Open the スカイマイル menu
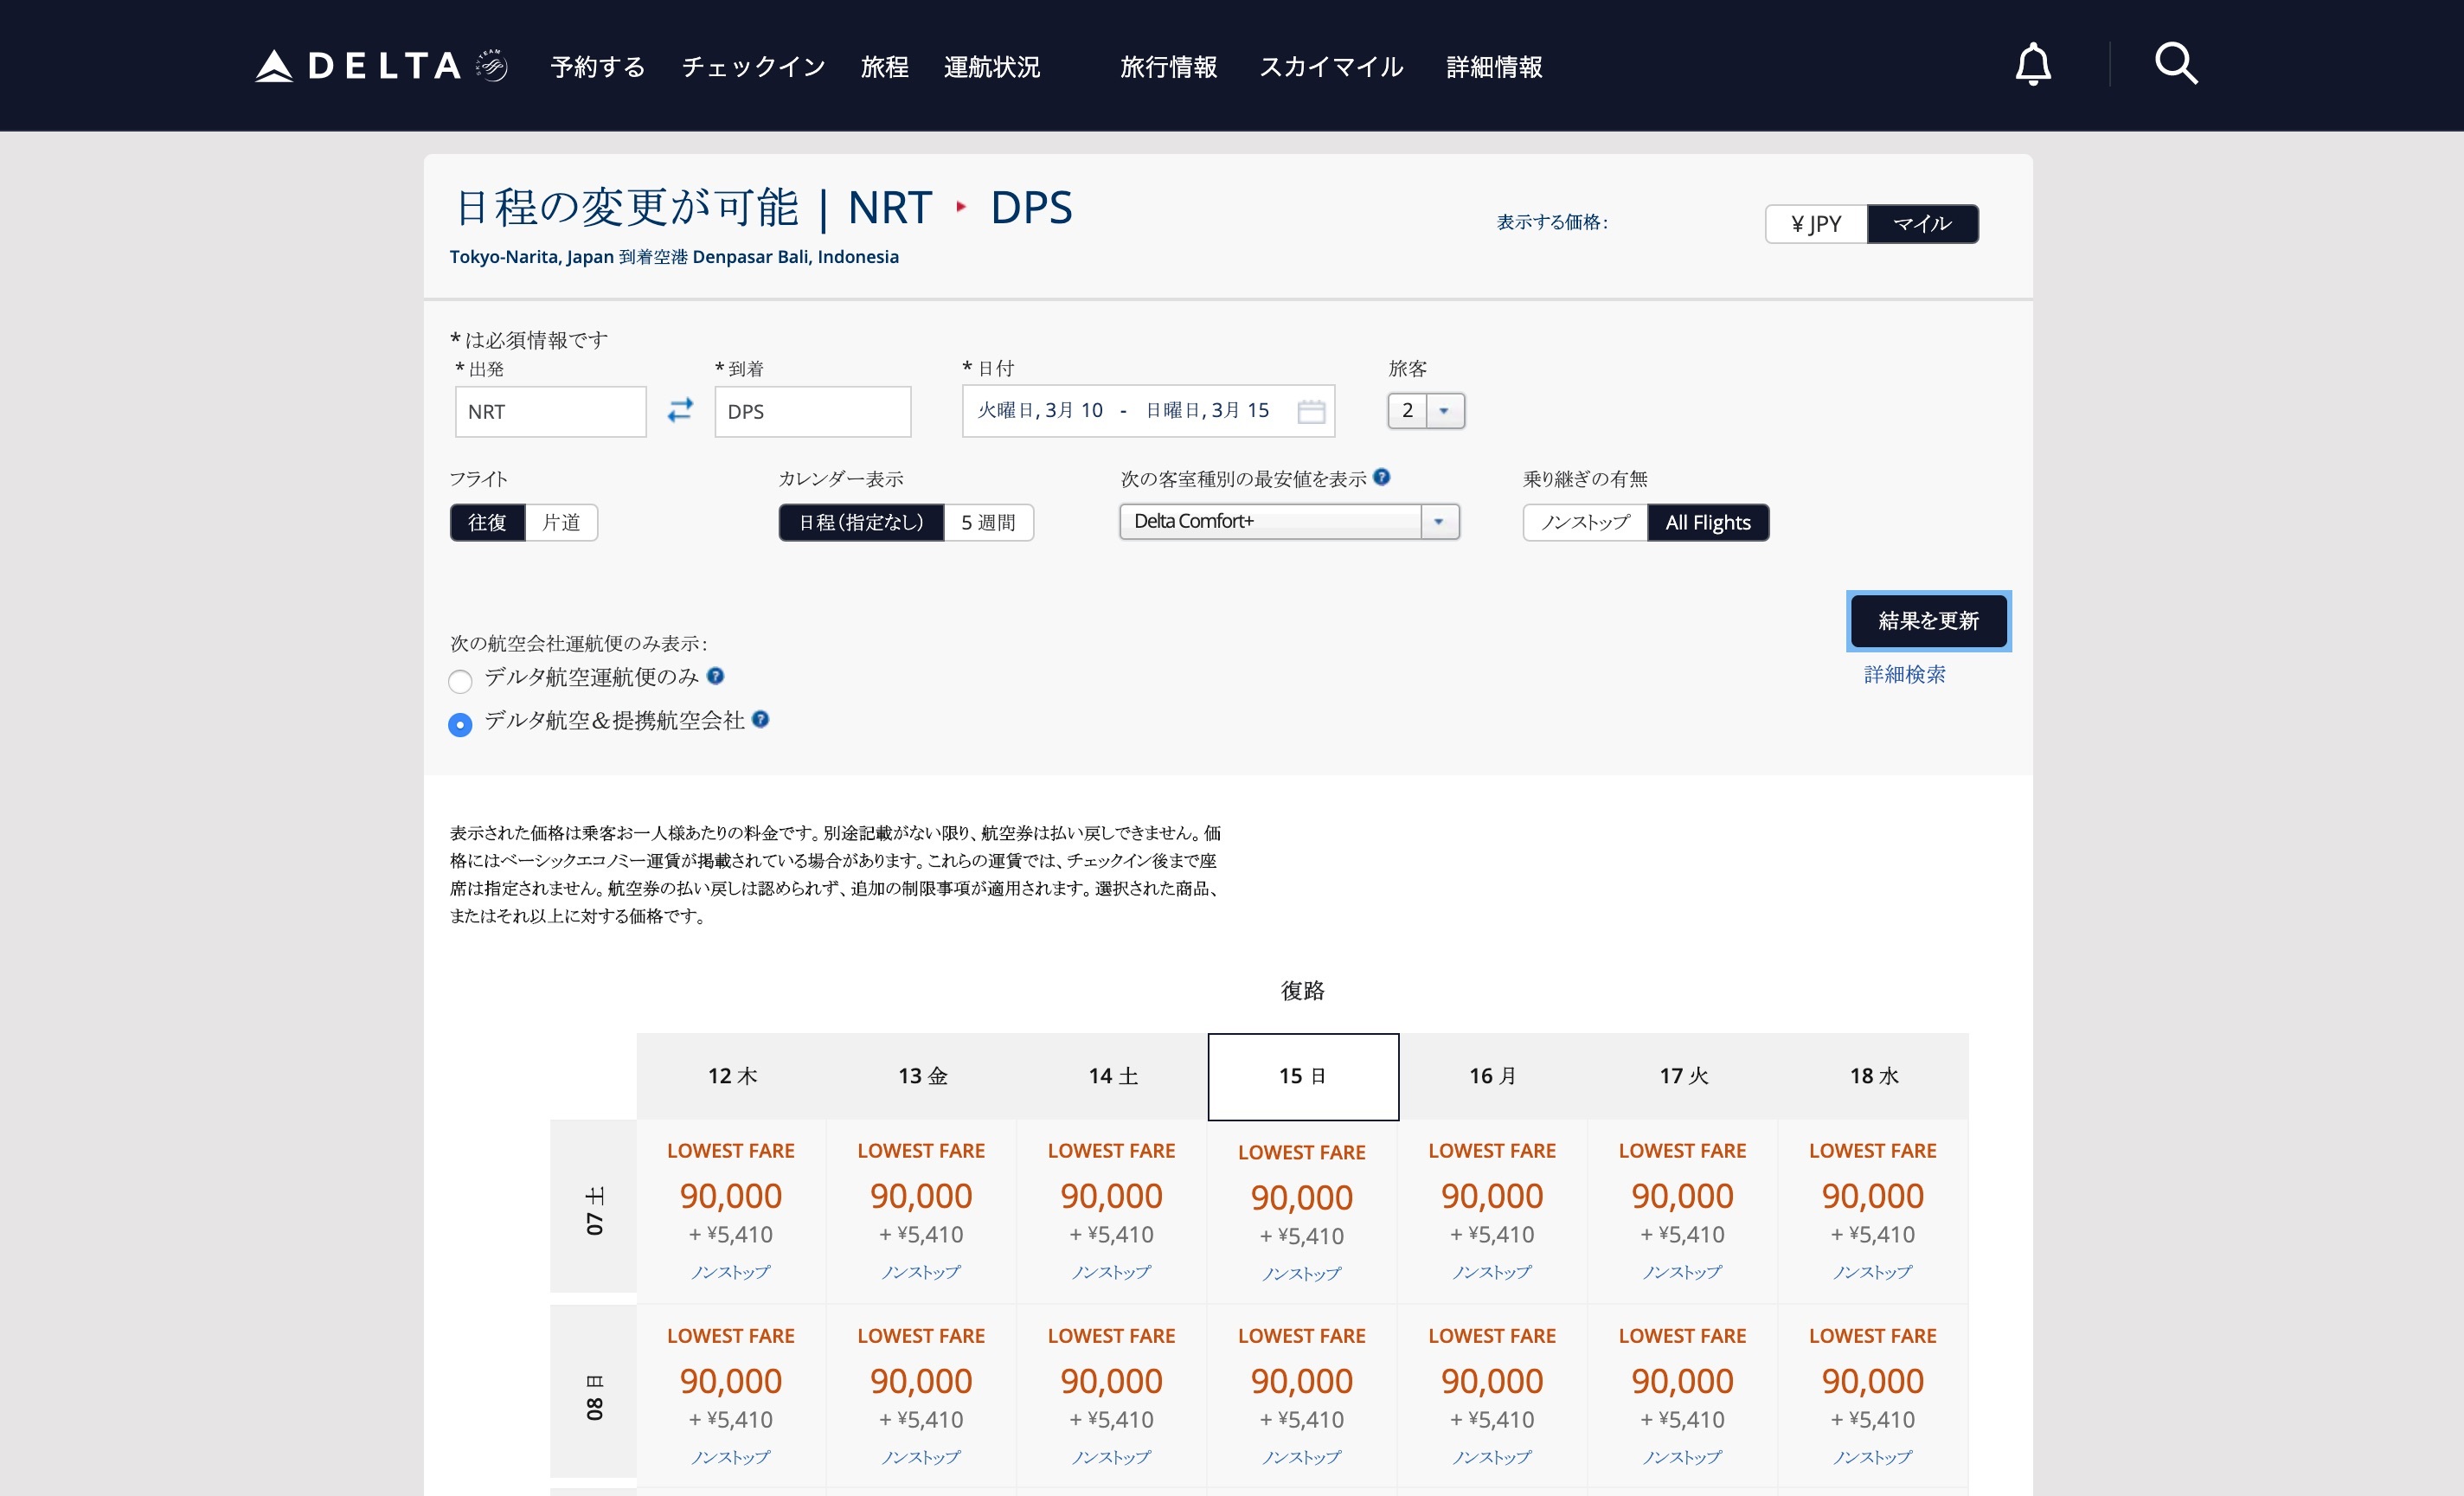The image size is (2464, 1496). click(1331, 67)
